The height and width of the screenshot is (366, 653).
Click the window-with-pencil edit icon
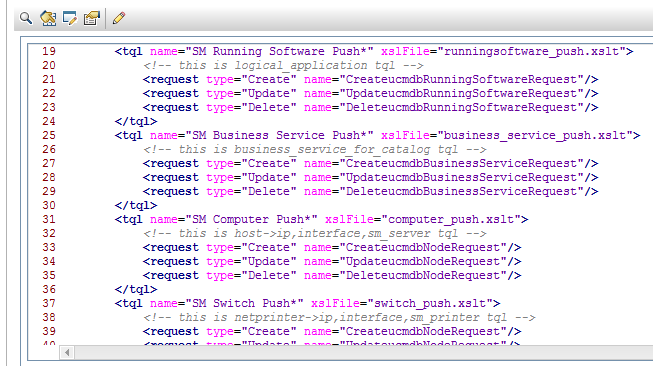[70, 18]
